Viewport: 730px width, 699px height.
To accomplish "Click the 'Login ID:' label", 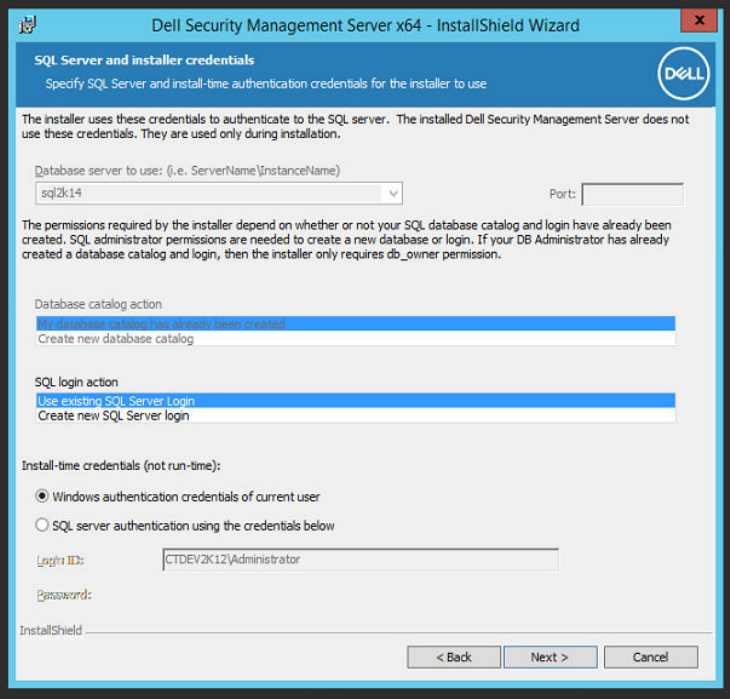I will (x=60, y=560).
